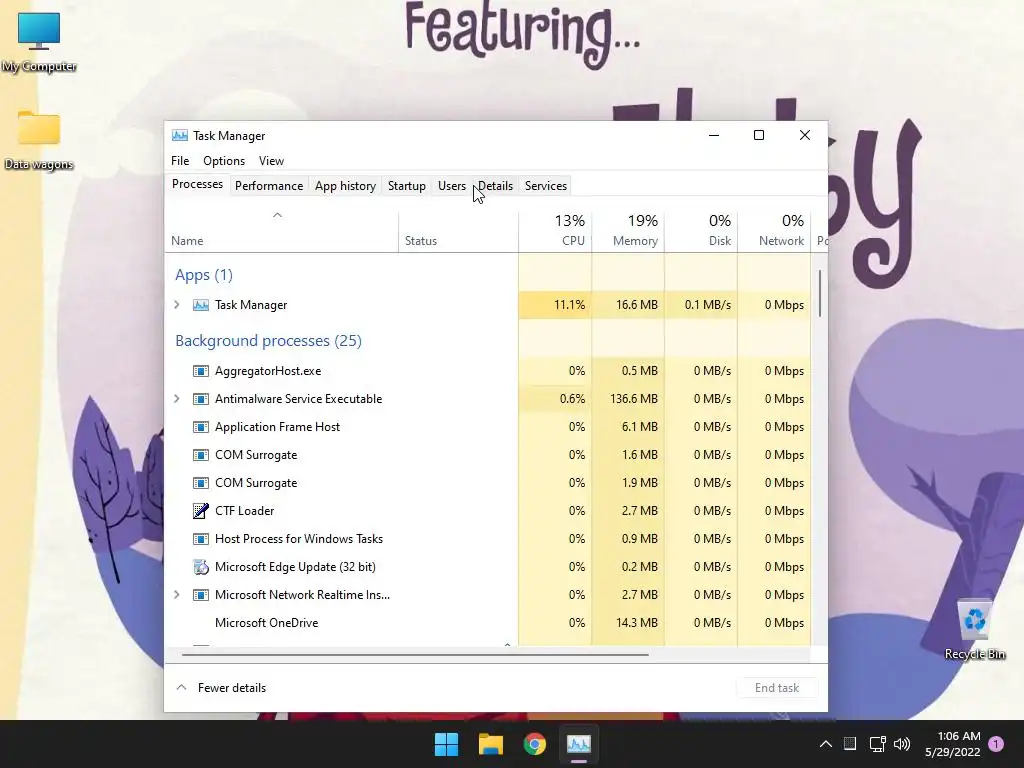The height and width of the screenshot is (768, 1024).
Task: Click Background processes (25) heading
Action: coord(268,341)
